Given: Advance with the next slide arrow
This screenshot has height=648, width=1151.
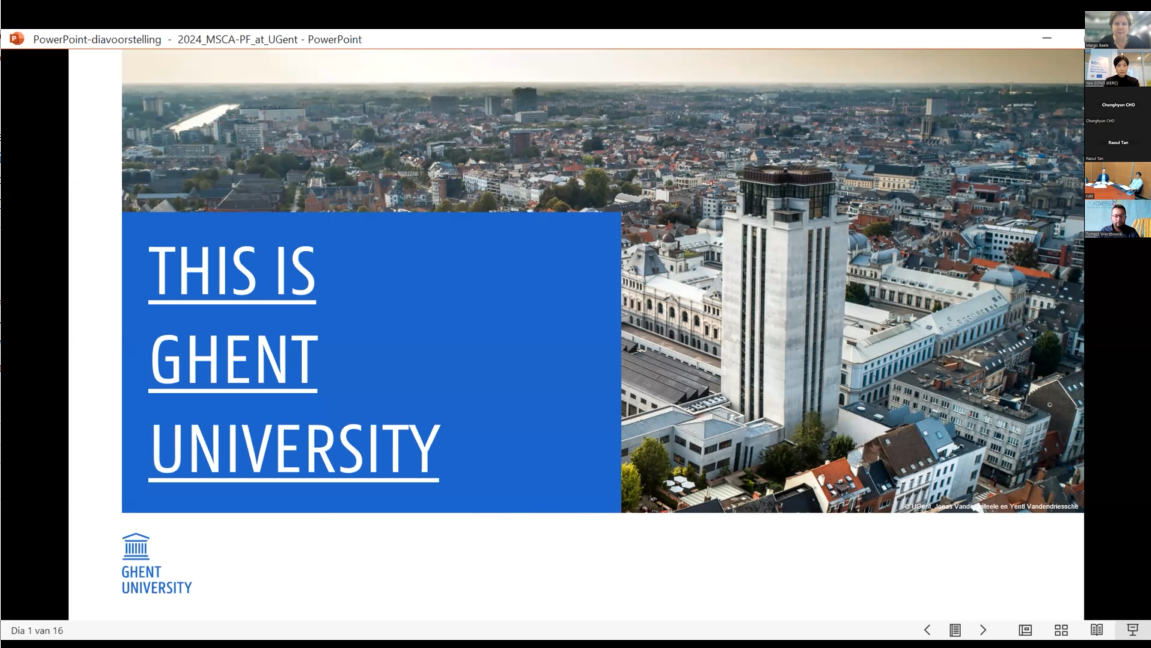Looking at the screenshot, I should (x=983, y=630).
